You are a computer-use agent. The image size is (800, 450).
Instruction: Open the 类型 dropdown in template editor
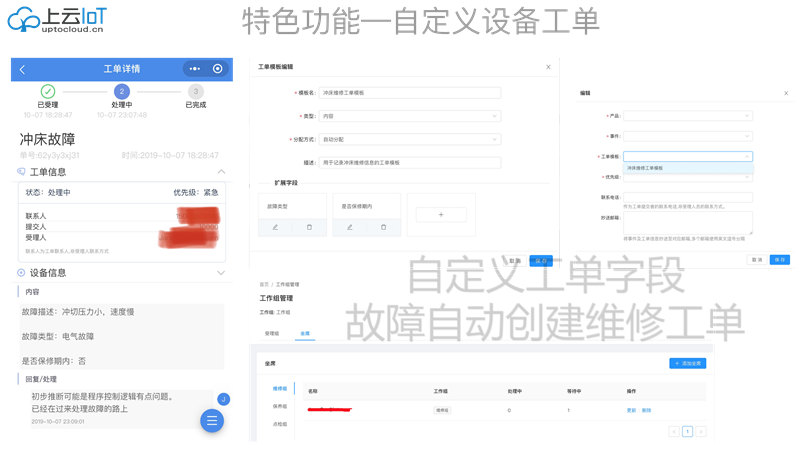coord(409,116)
